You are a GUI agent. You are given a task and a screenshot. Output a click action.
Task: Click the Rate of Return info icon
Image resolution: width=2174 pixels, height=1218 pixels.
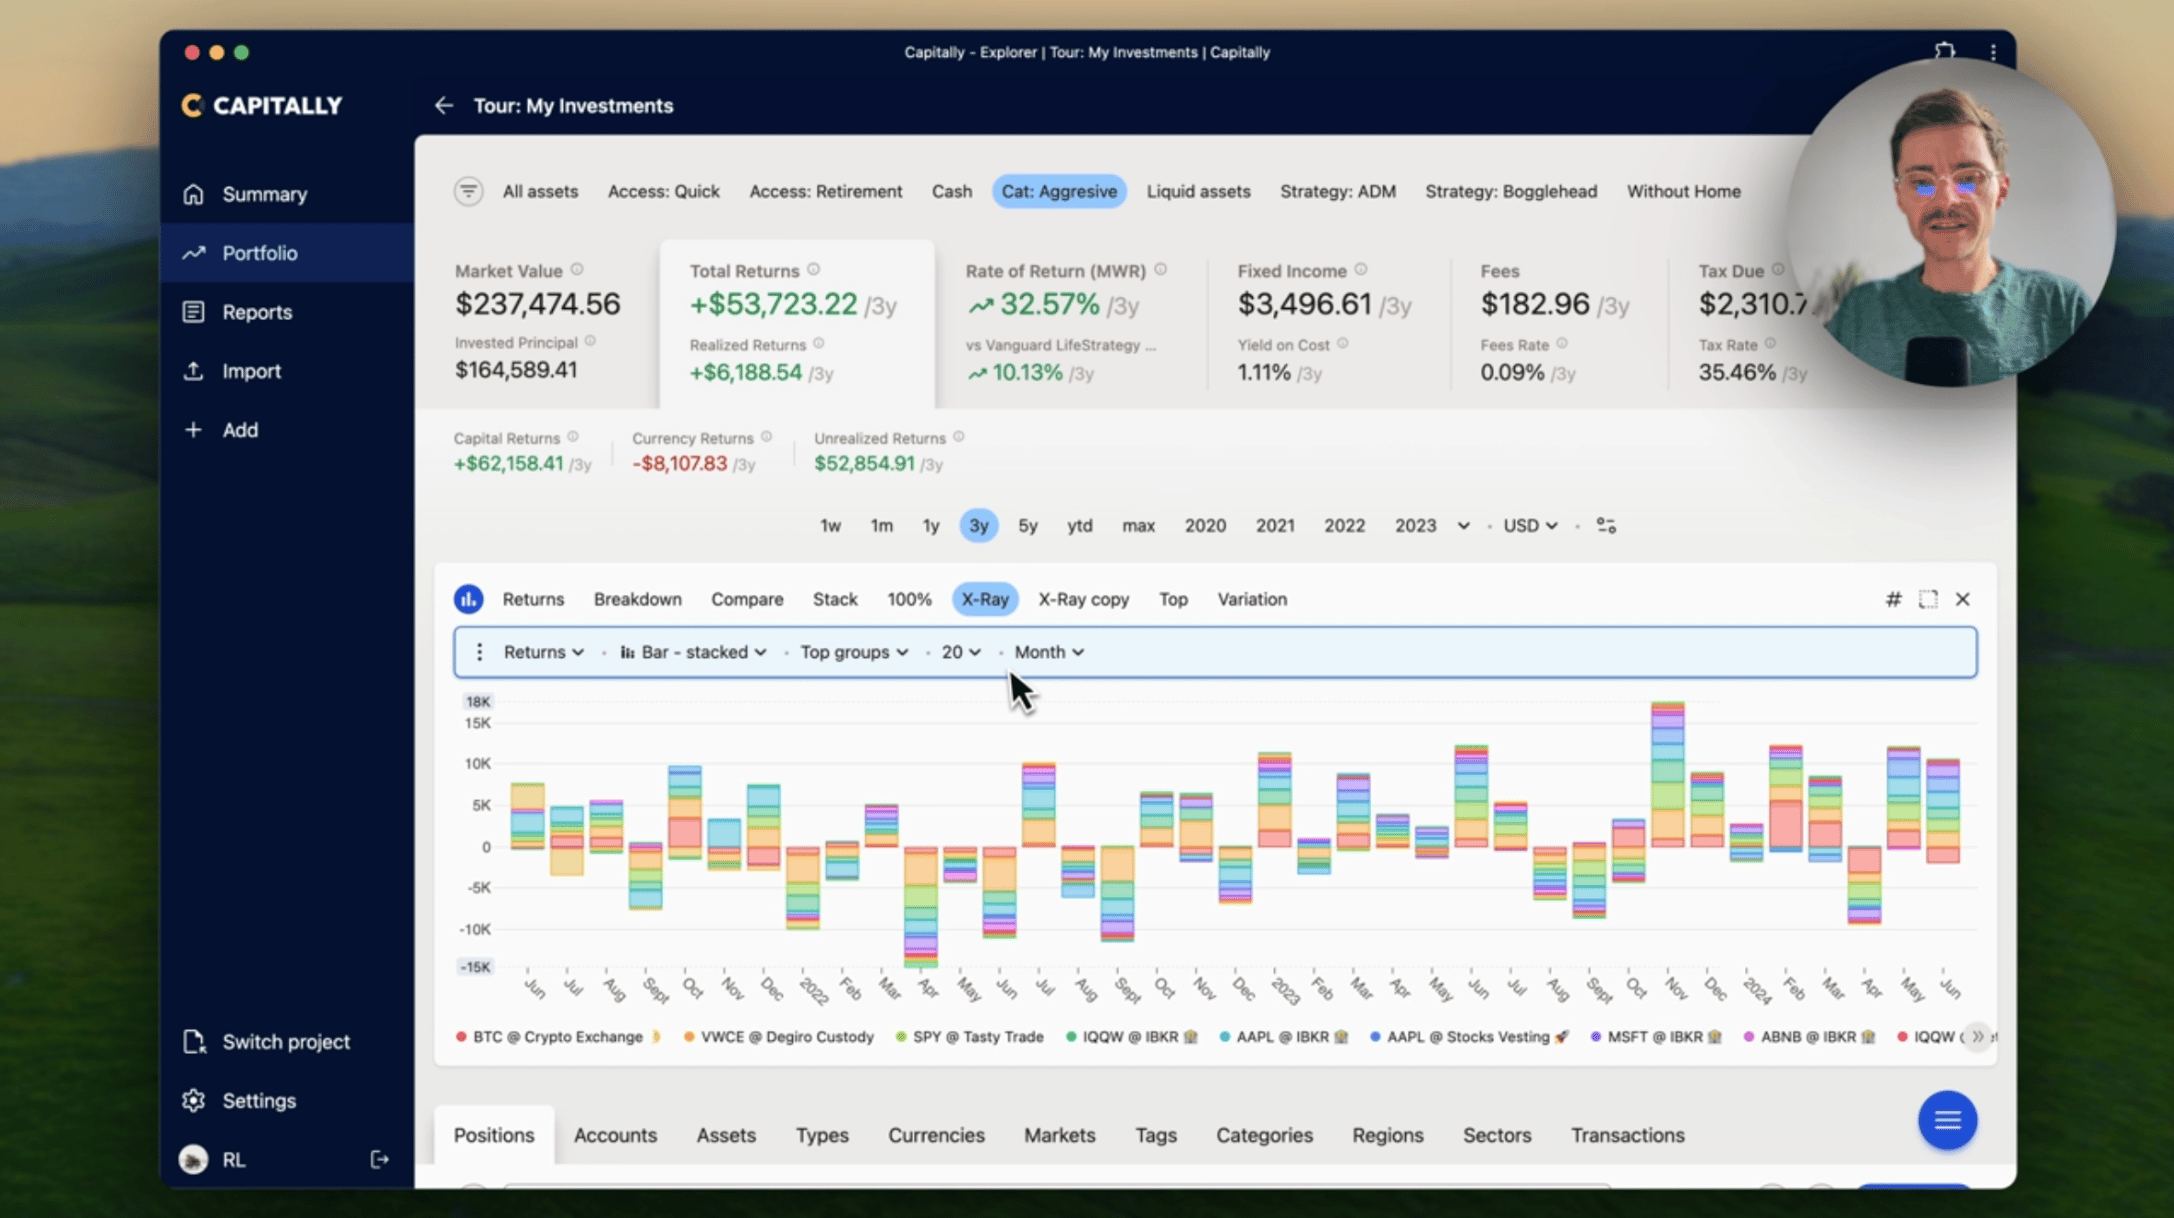click(x=1160, y=269)
